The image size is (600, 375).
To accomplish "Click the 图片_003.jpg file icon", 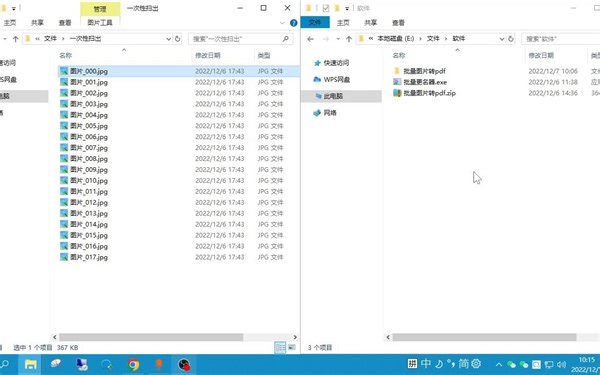I will coord(64,104).
